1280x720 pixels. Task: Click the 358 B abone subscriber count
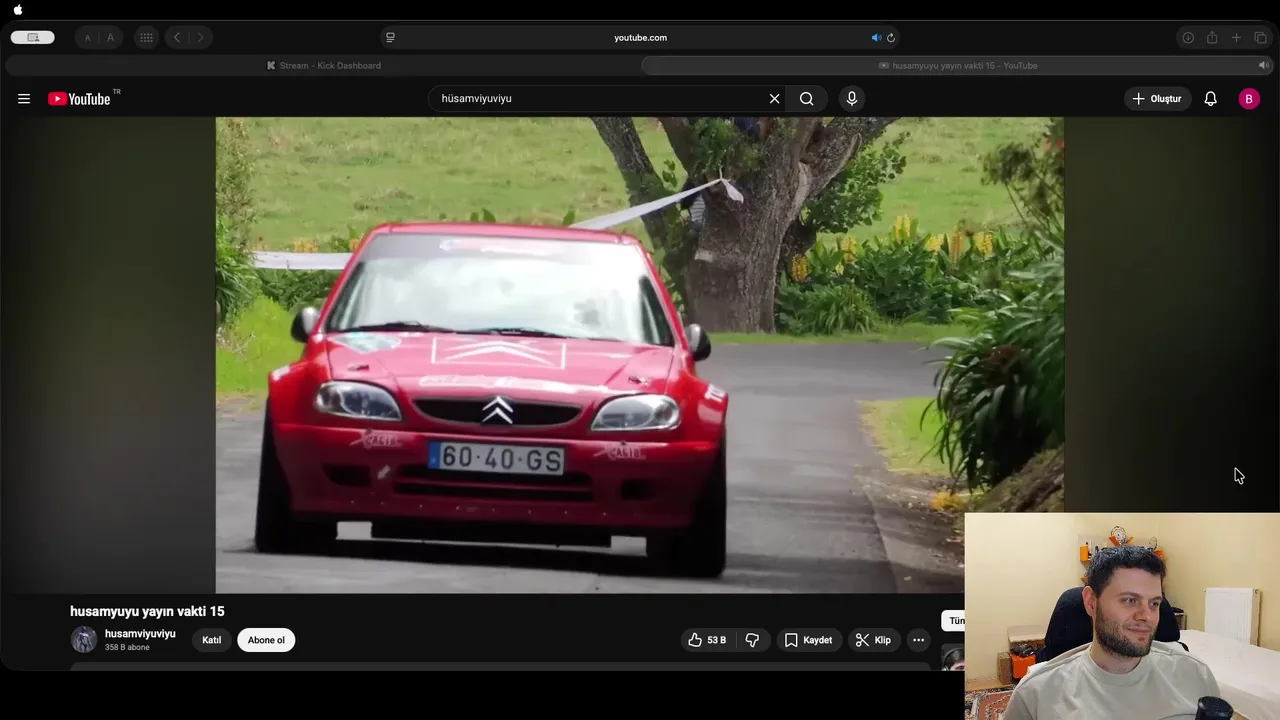tap(127, 648)
